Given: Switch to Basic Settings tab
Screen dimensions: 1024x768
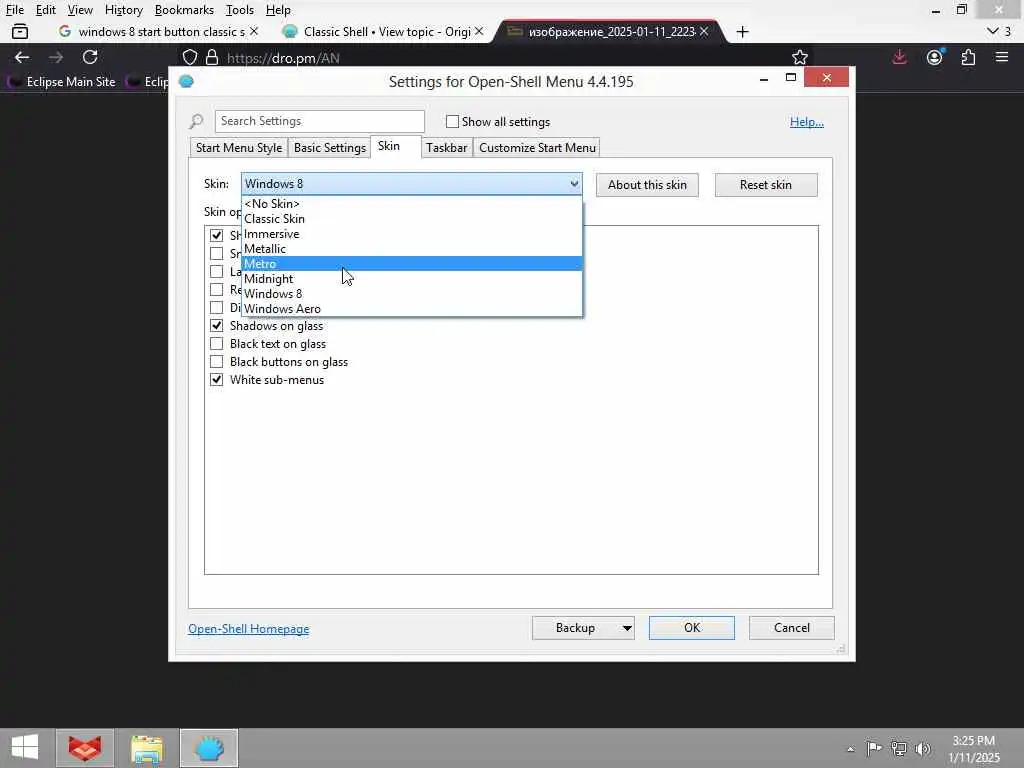Looking at the screenshot, I should point(330,148).
